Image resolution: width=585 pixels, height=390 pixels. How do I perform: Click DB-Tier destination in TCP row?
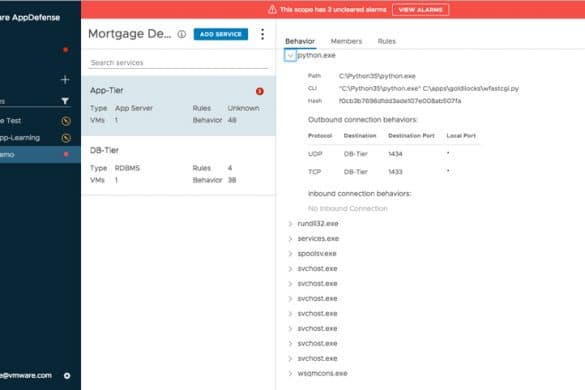coord(356,172)
